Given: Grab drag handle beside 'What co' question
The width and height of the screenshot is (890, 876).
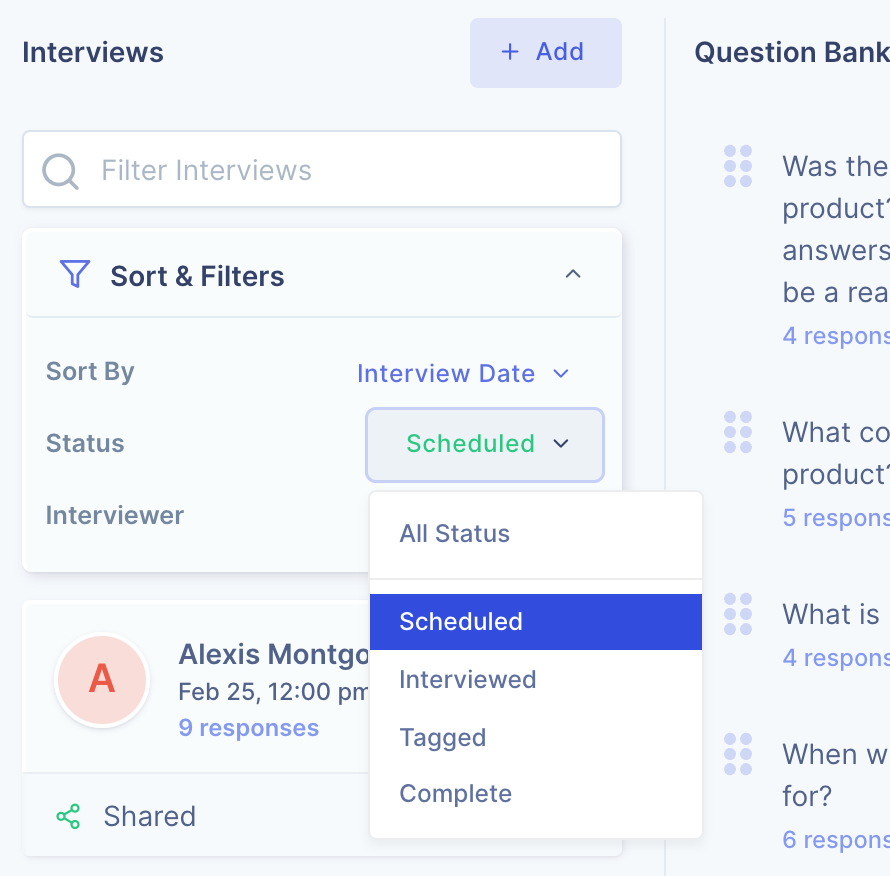Looking at the screenshot, I should click(738, 432).
